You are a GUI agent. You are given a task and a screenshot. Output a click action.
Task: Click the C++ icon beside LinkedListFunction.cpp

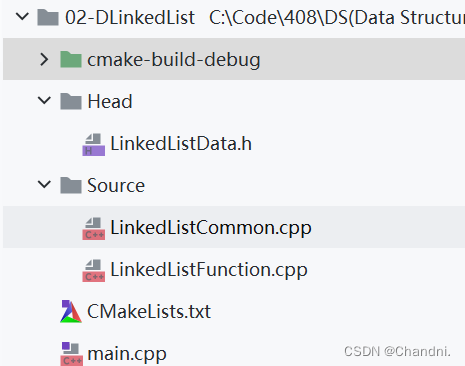(x=94, y=270)
